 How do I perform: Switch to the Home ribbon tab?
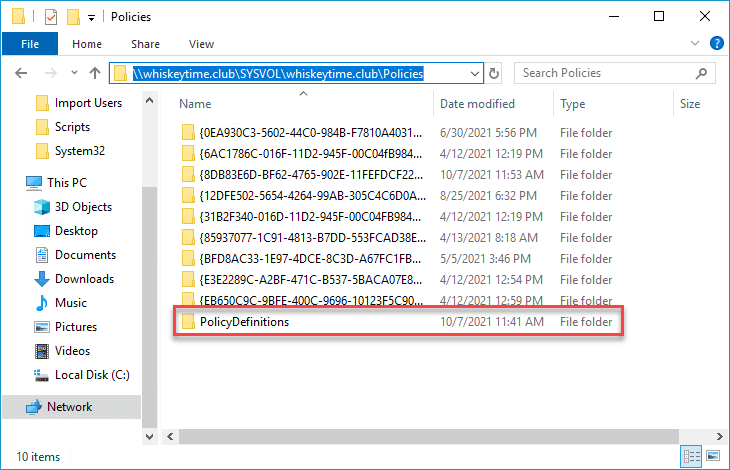coord(87,44)
